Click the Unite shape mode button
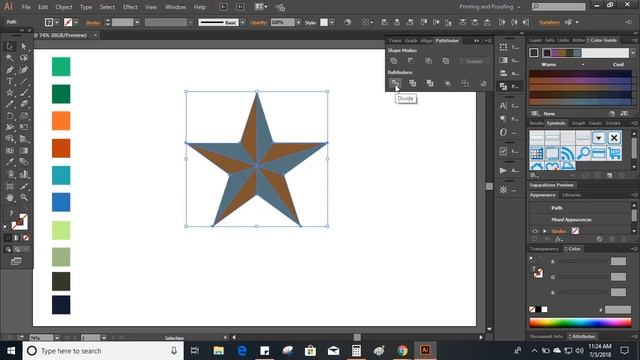 coord(393,61)
